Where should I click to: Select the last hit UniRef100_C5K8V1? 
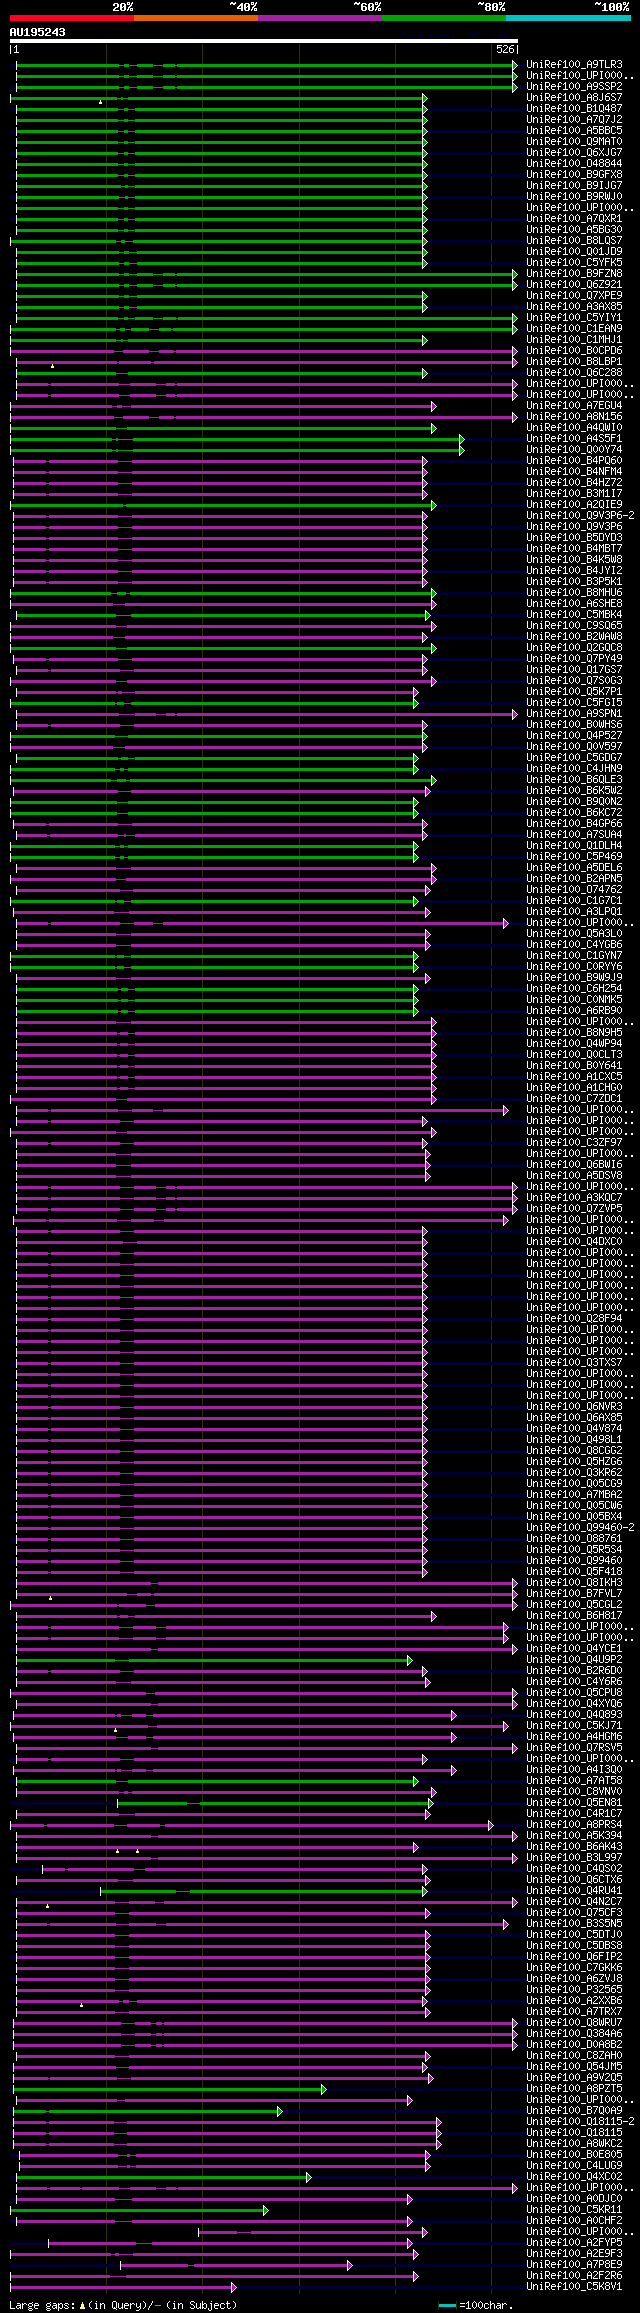pyautogui.click(x=574, y=2287)
